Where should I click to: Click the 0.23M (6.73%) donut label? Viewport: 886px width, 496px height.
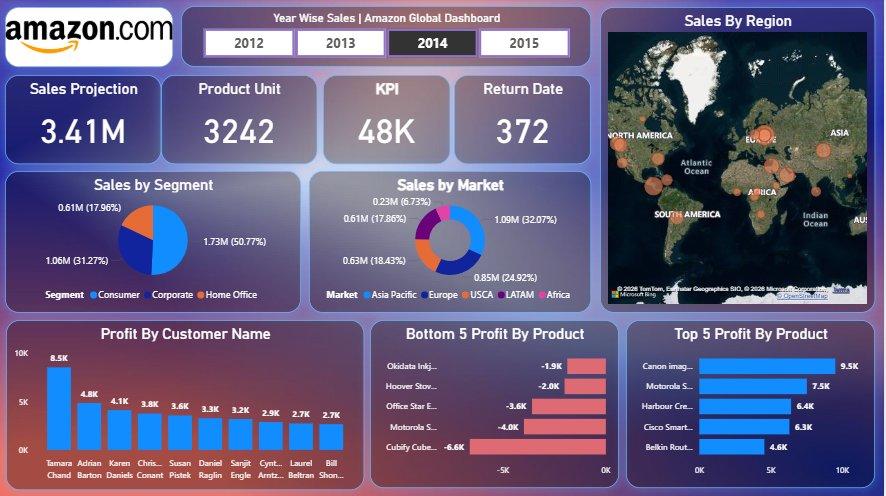coord(401,202)
